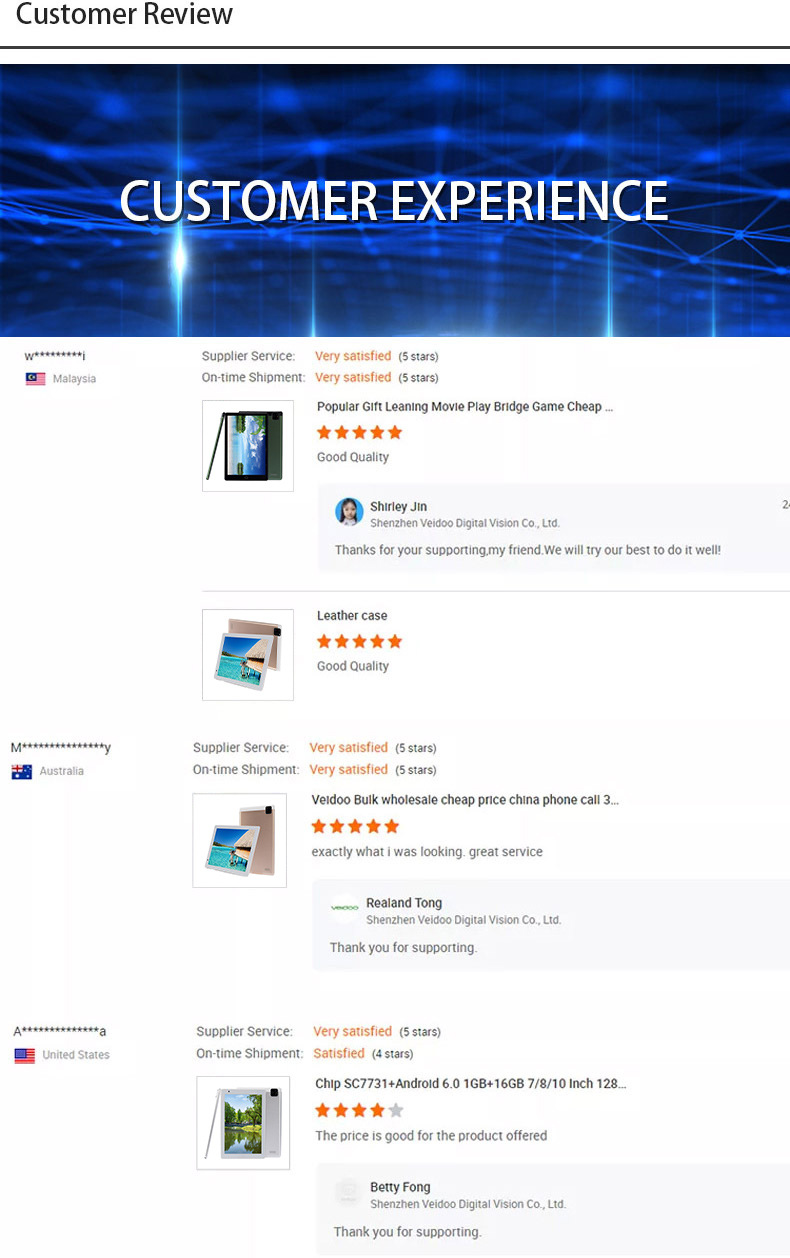Click the Australia flag icon
Screen dimensions: 790x1258
22,771
